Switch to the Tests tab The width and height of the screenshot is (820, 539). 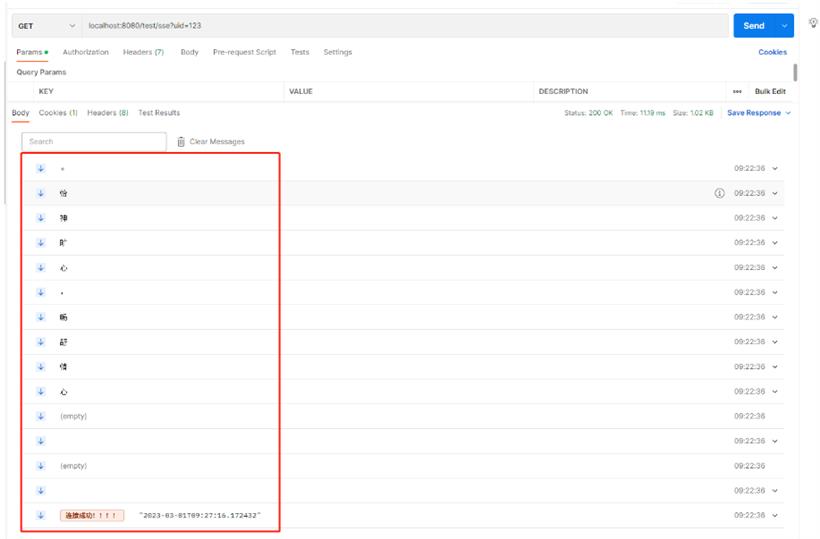(x=300, y=52)
